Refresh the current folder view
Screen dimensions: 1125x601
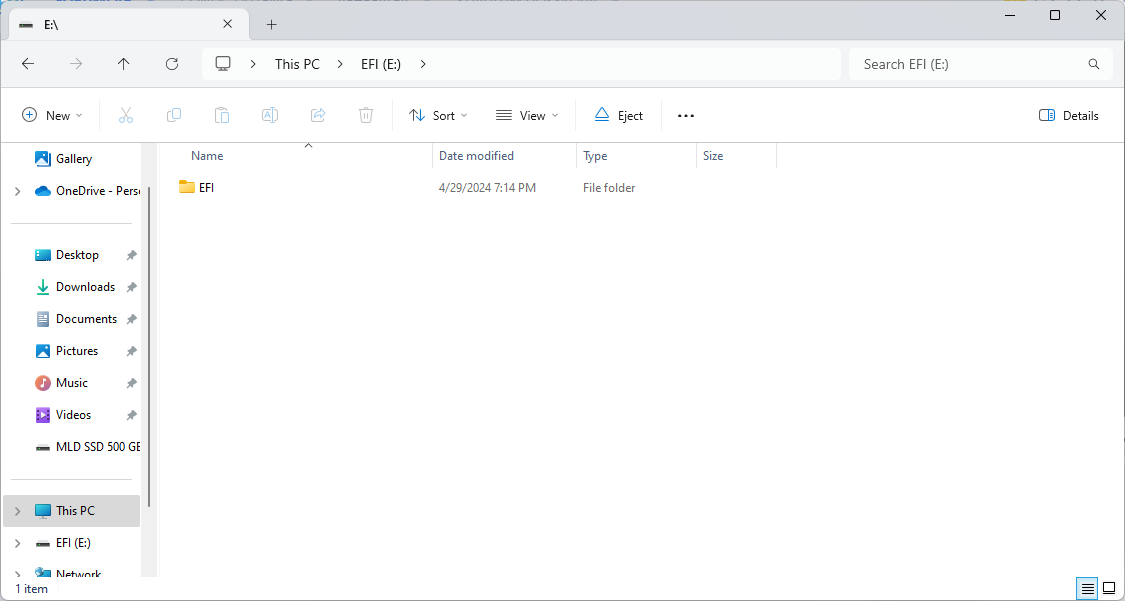click(x=172, y=64)
